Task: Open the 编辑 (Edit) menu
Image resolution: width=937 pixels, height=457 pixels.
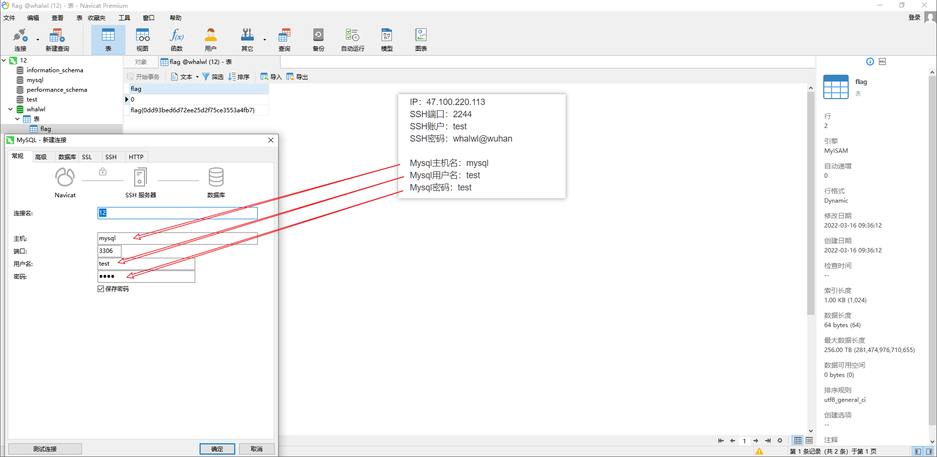Action: click(x=33, y=18)
